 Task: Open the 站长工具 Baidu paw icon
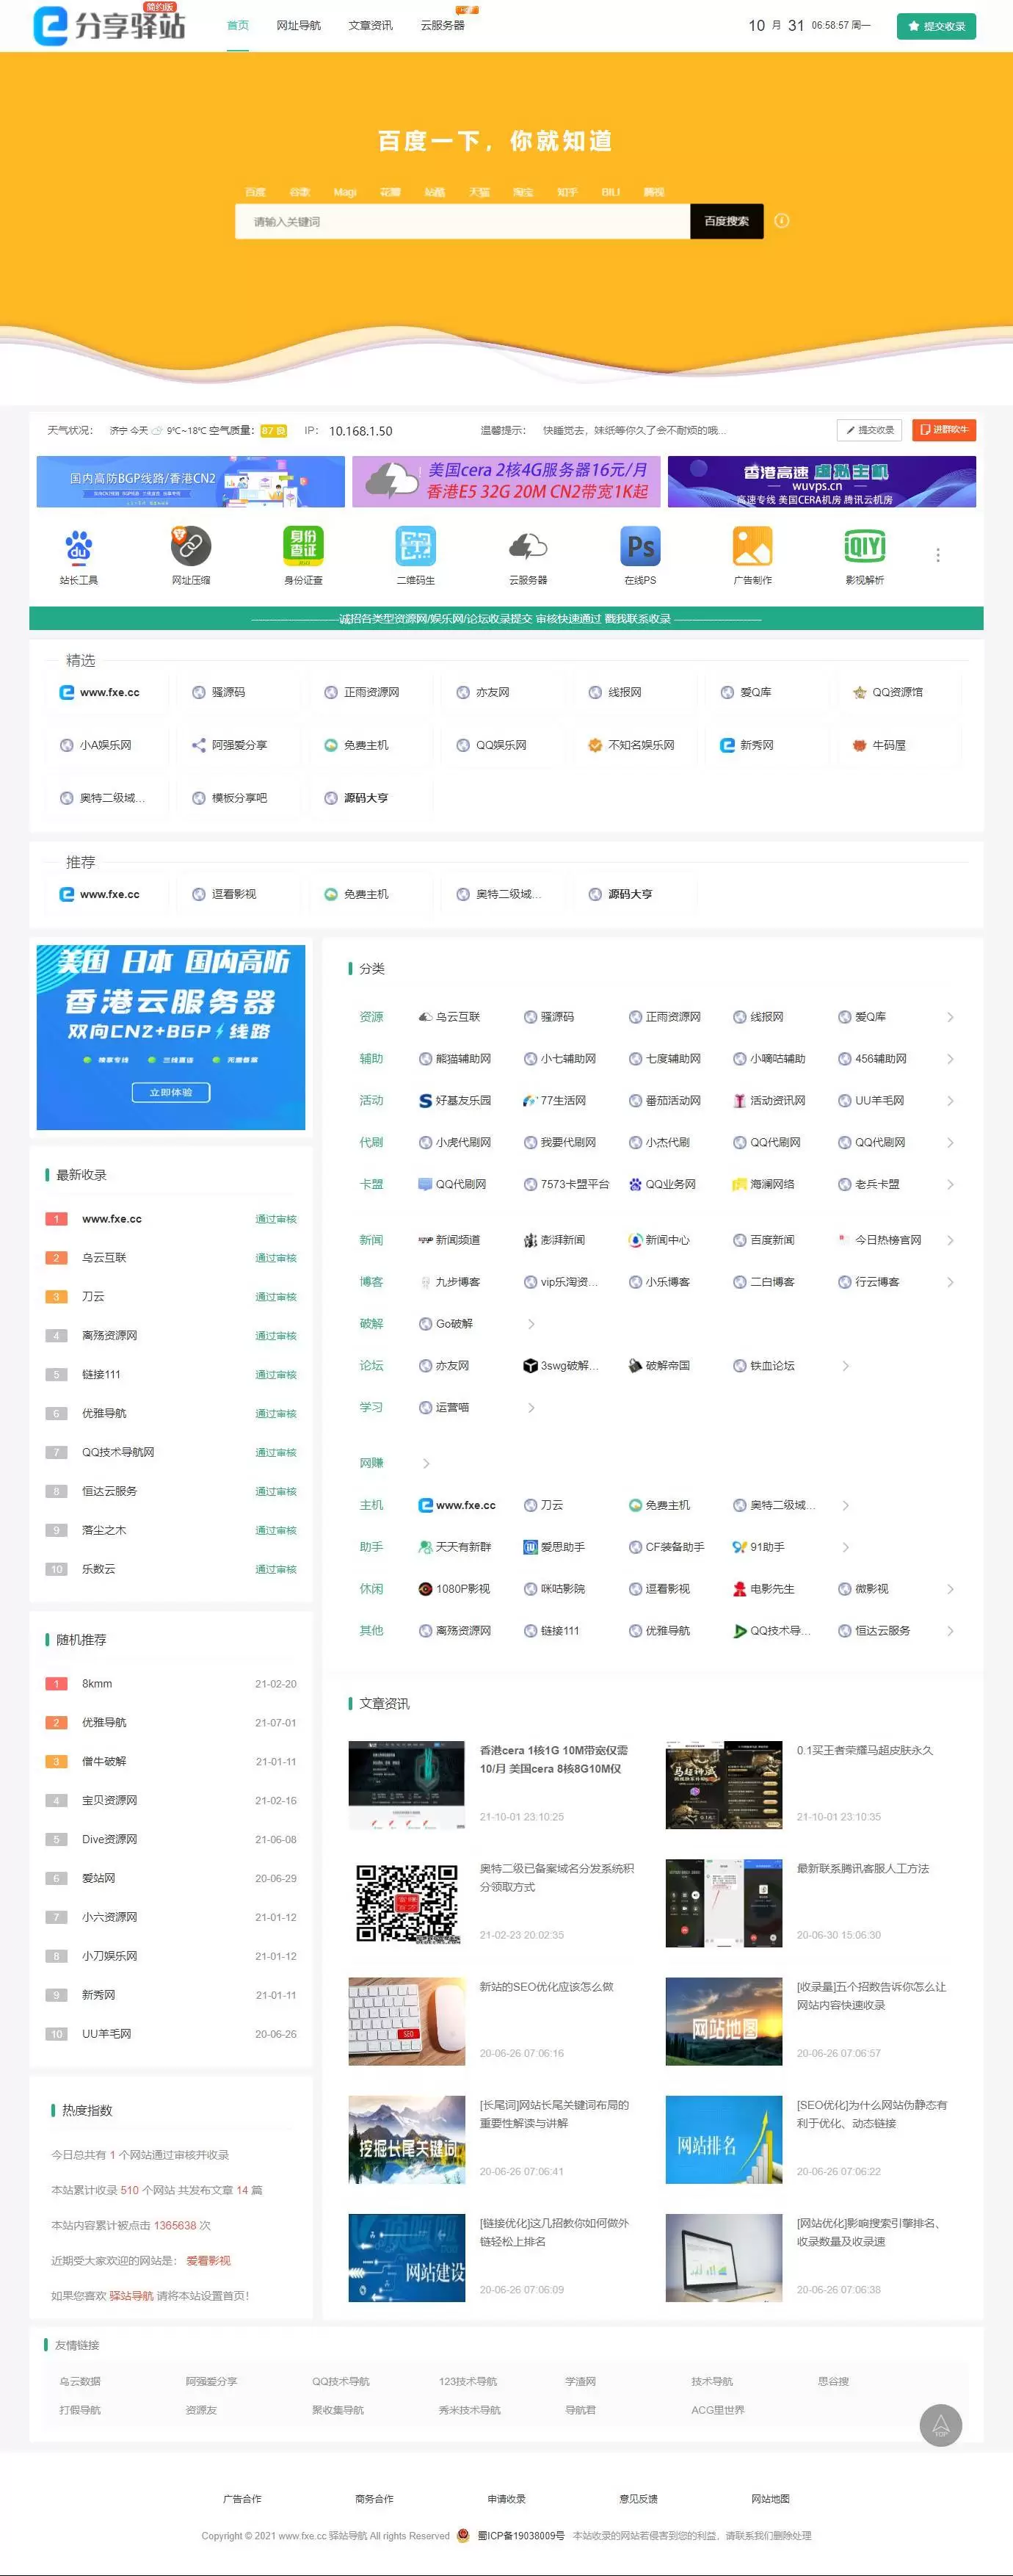click(79, 546)
